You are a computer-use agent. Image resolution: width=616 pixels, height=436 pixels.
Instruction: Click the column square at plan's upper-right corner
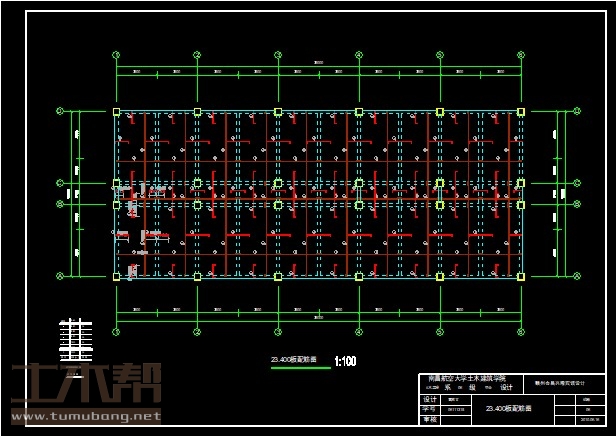tap(520, 111)
